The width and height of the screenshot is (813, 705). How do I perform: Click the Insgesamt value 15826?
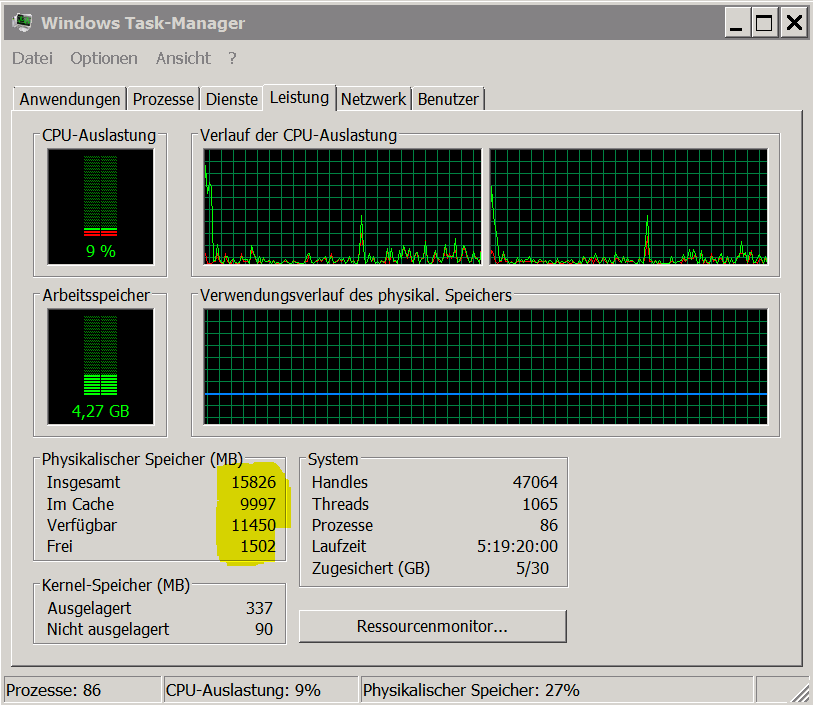click(254, 482)
